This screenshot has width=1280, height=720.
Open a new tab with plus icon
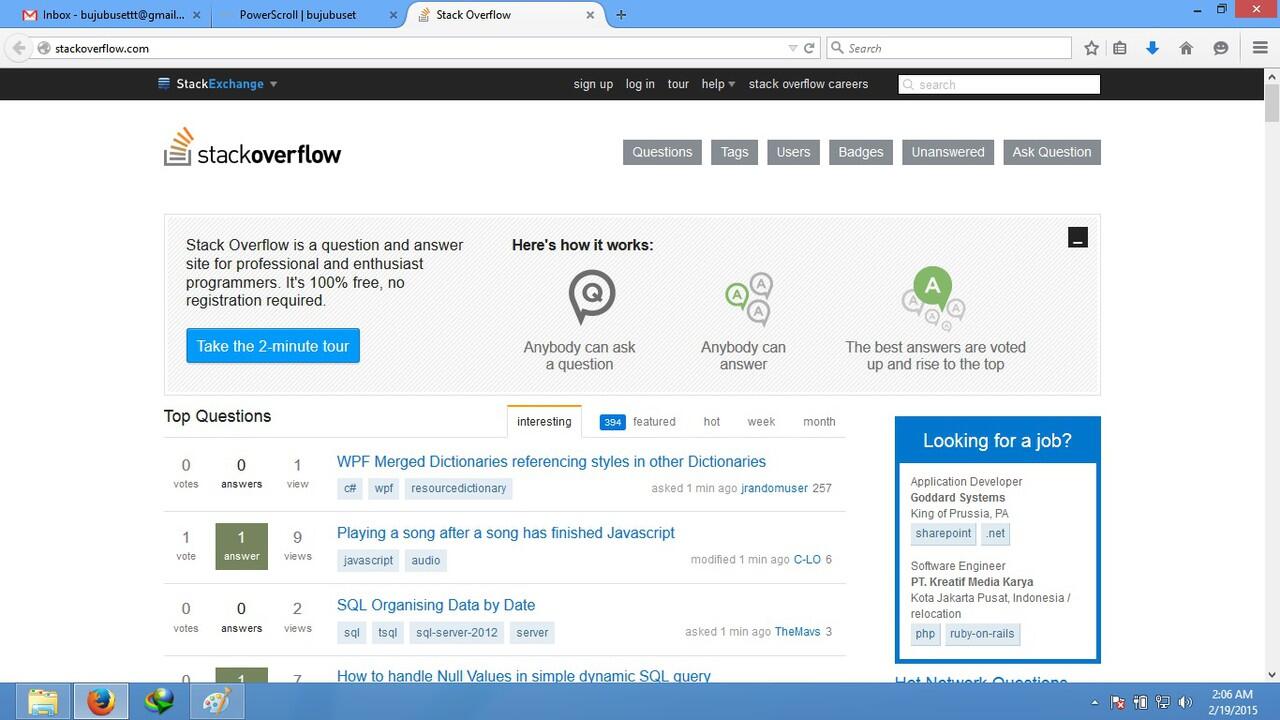click(621, 15)
